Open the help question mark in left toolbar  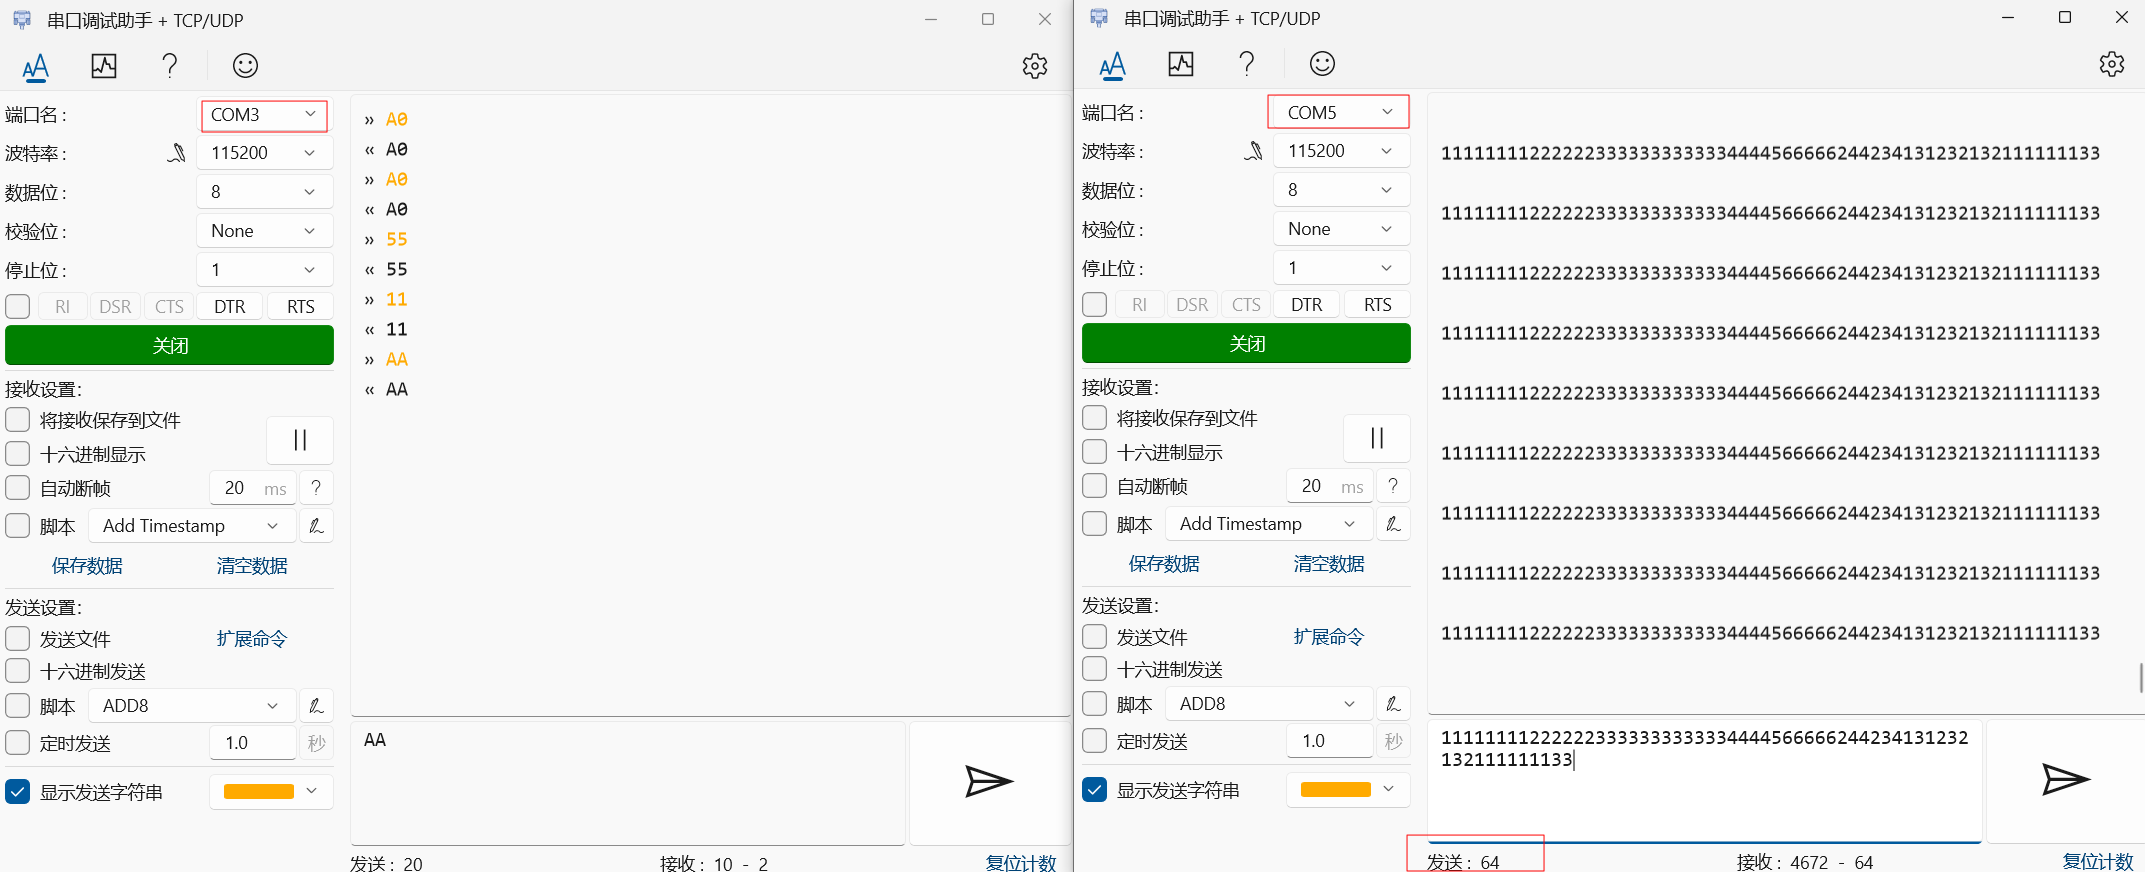[x=170, y=66]
